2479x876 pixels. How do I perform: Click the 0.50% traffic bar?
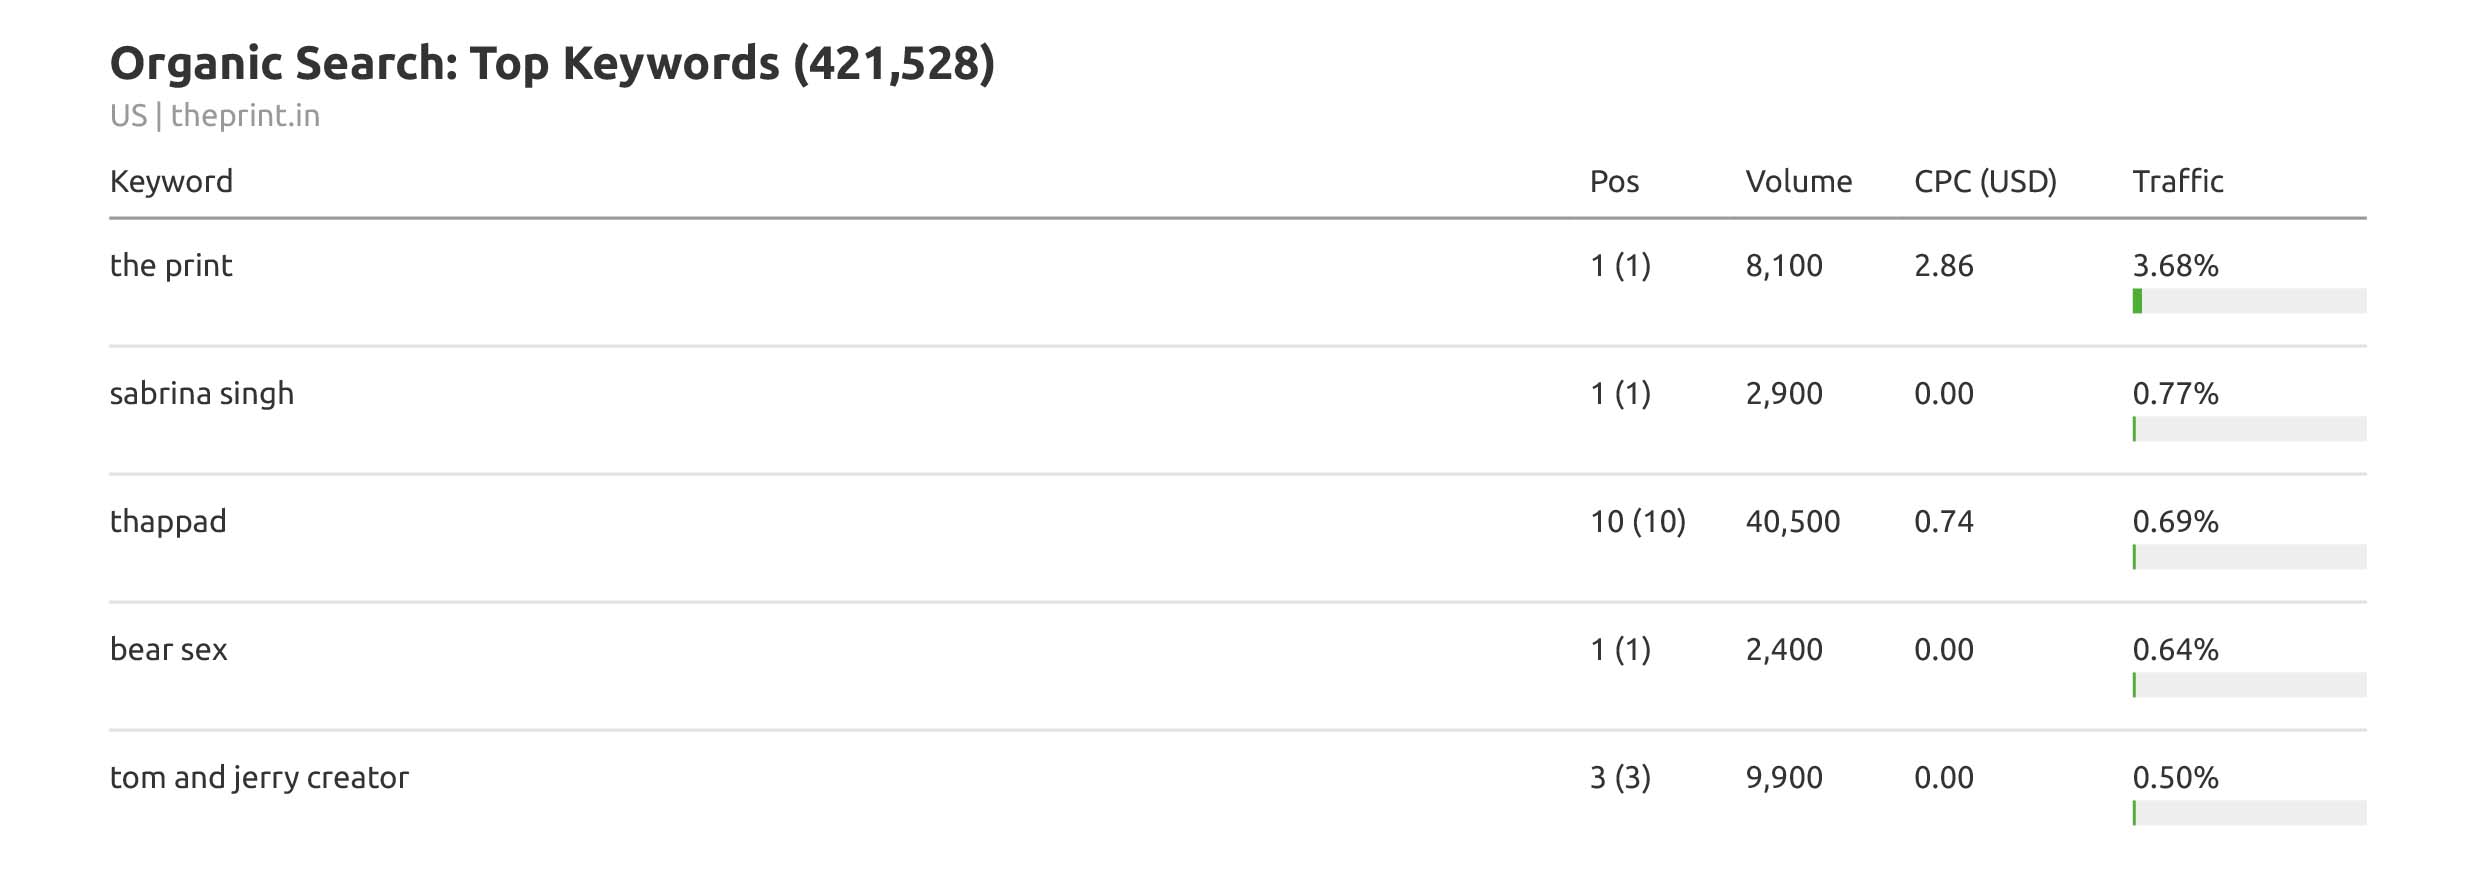click(x=2248, y=813)
